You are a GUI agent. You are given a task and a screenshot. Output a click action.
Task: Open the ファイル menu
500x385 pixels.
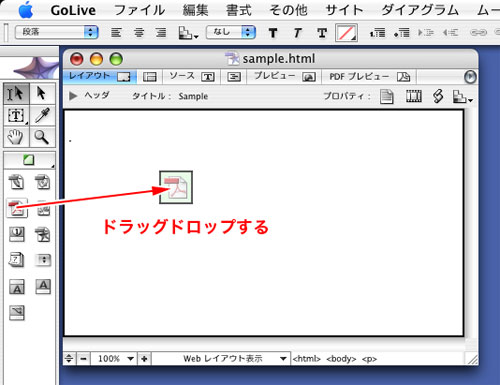coord(139,10)
